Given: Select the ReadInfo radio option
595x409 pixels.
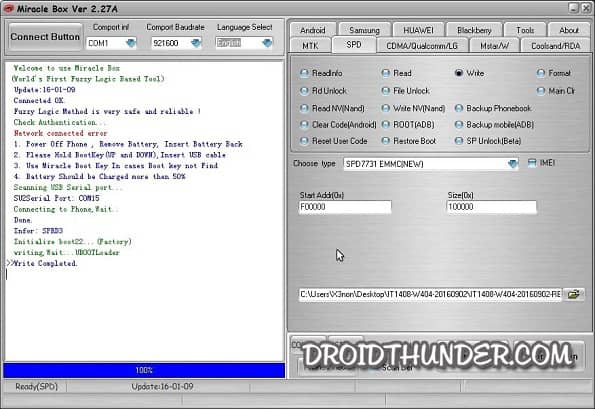Looking at the screenshot, I should pos(321,73).
